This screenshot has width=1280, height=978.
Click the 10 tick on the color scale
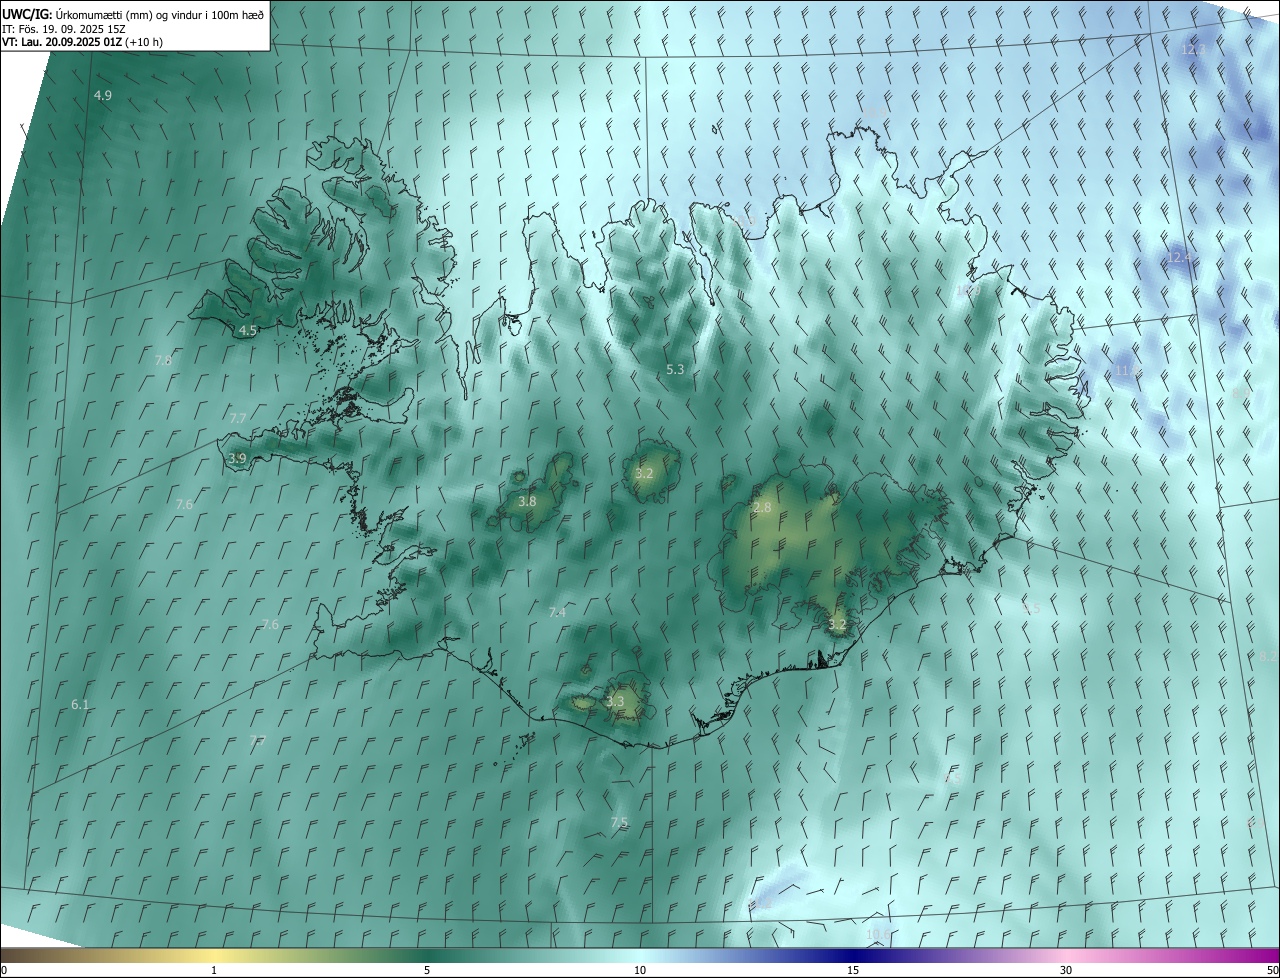(640, 971)
